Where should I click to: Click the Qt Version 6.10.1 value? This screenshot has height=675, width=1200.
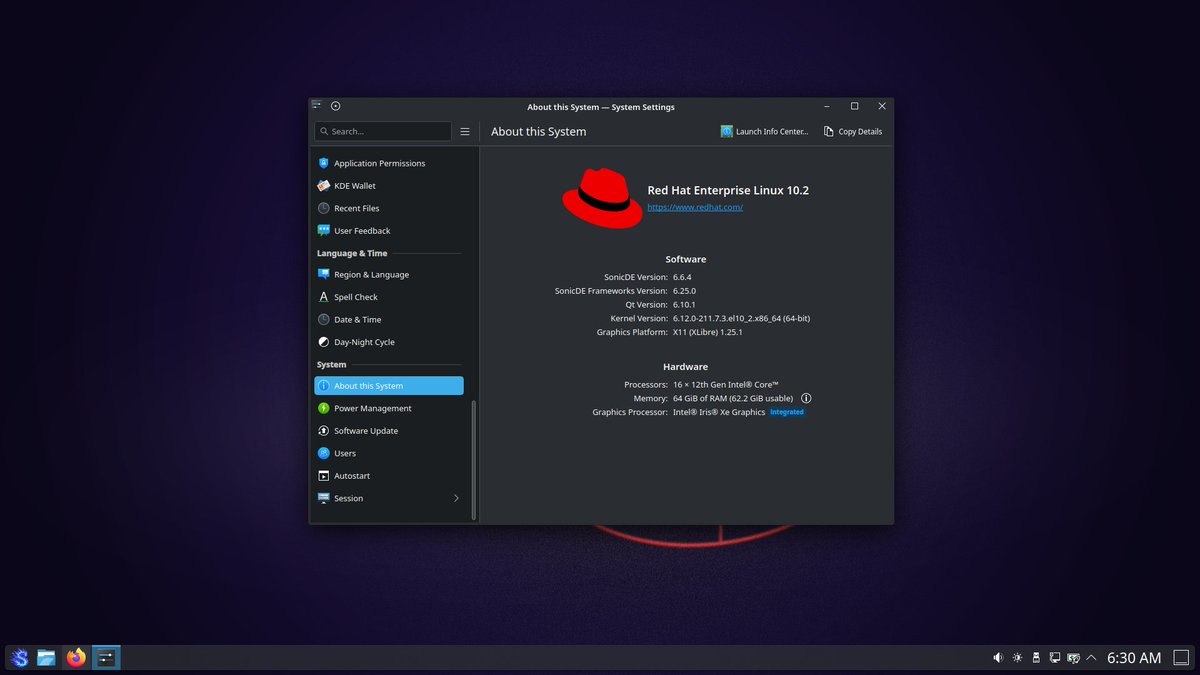(684, 304)
